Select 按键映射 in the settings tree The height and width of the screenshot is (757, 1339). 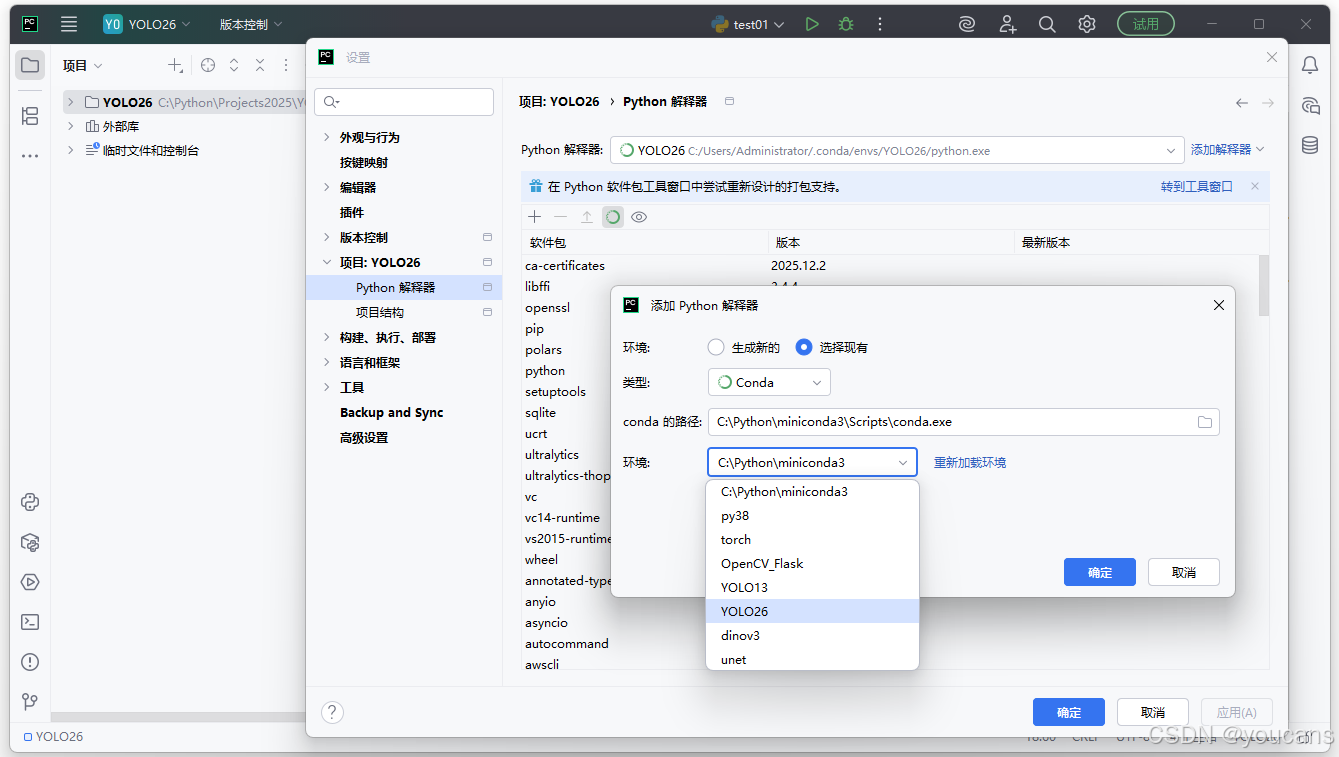click(x=364, y=162)
